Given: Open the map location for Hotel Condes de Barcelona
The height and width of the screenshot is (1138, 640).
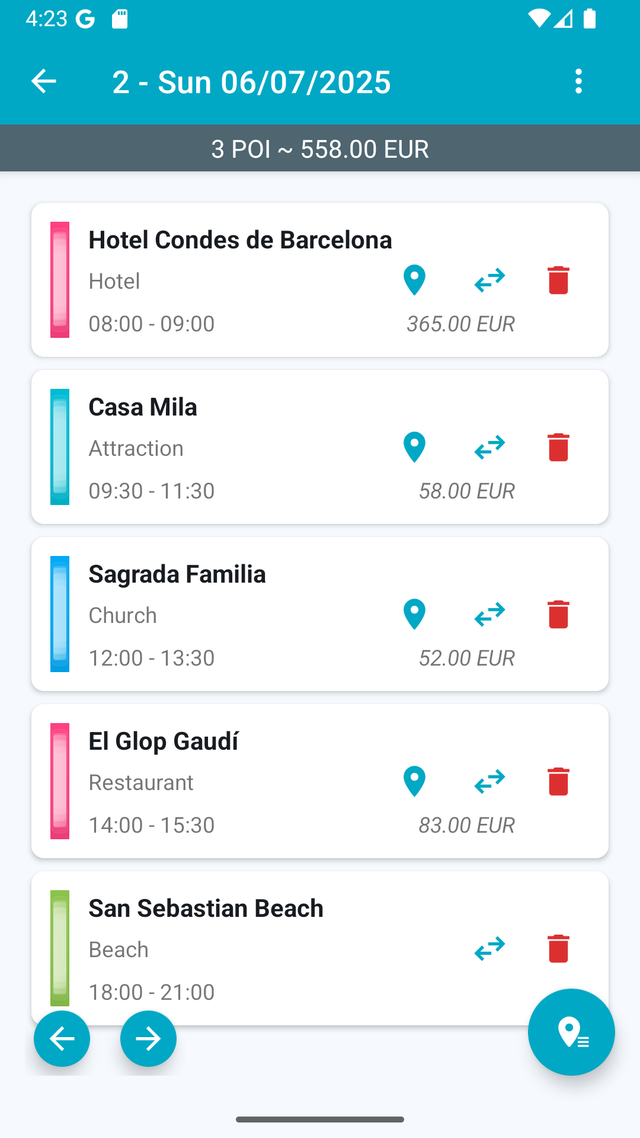Looking at the screenshot, I should [415, 280].
